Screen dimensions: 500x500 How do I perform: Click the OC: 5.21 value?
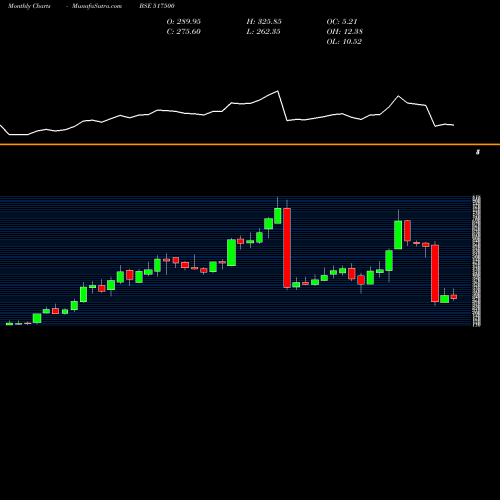[x=342, y=22]
